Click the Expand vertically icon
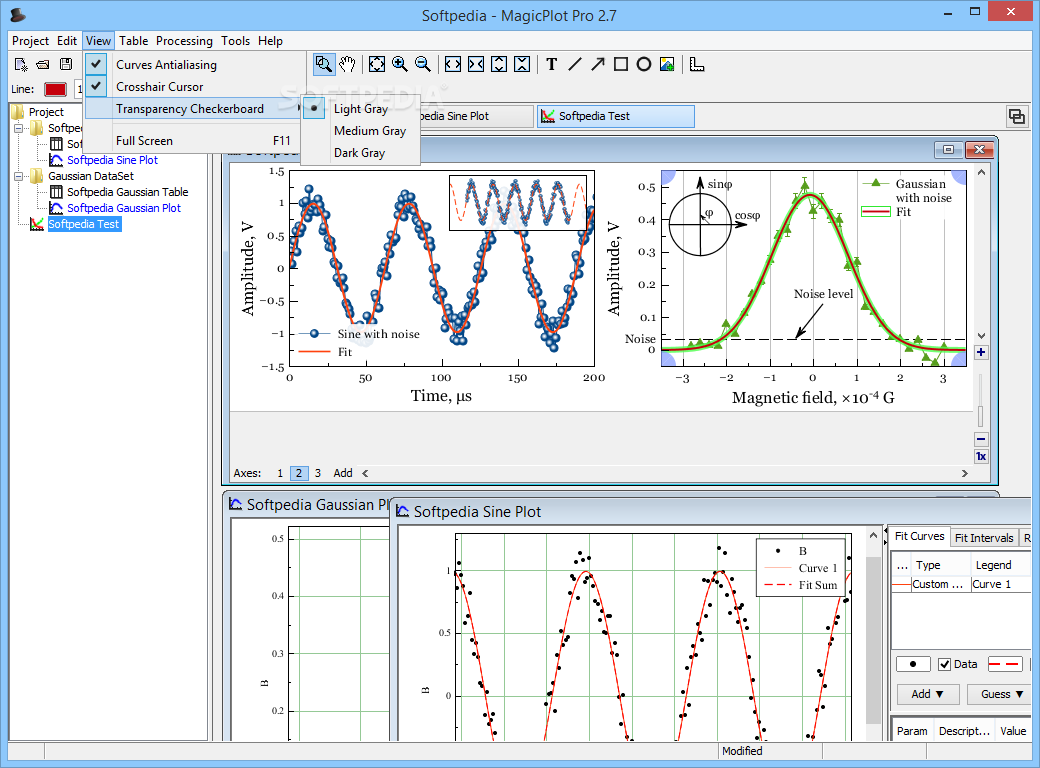 pyautogui.click(x=499, y=64)
